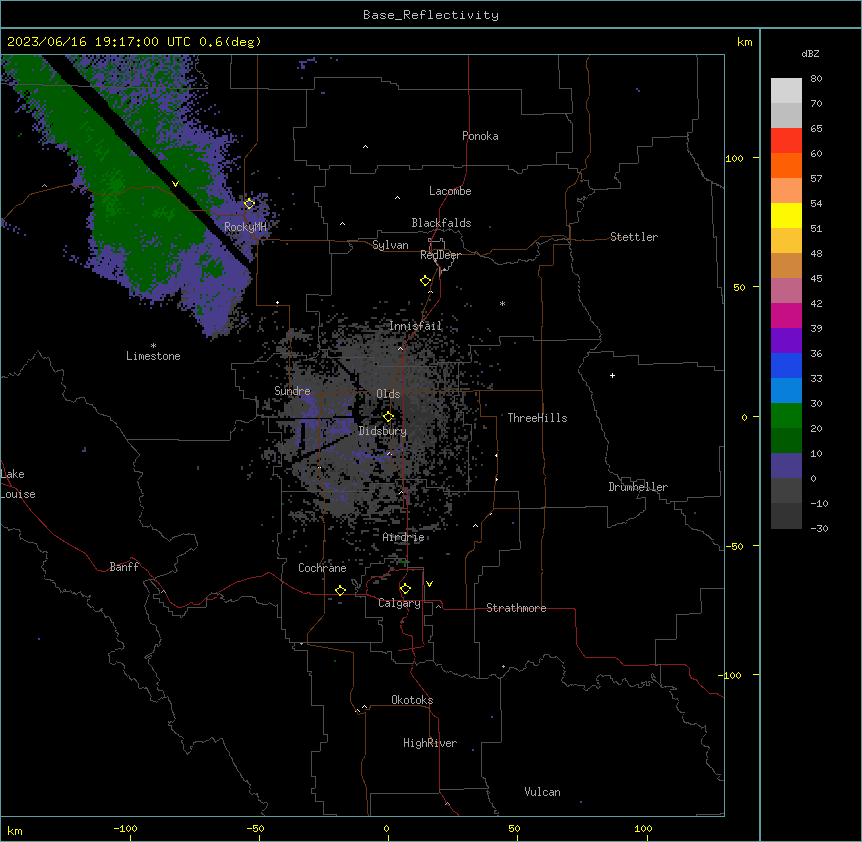Click the Sundre town label

point(292,391)
